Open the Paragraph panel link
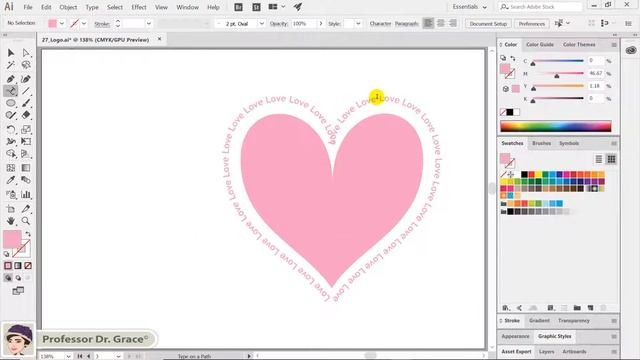The height and width of the screenshot is (360, 640). (407, 24)
